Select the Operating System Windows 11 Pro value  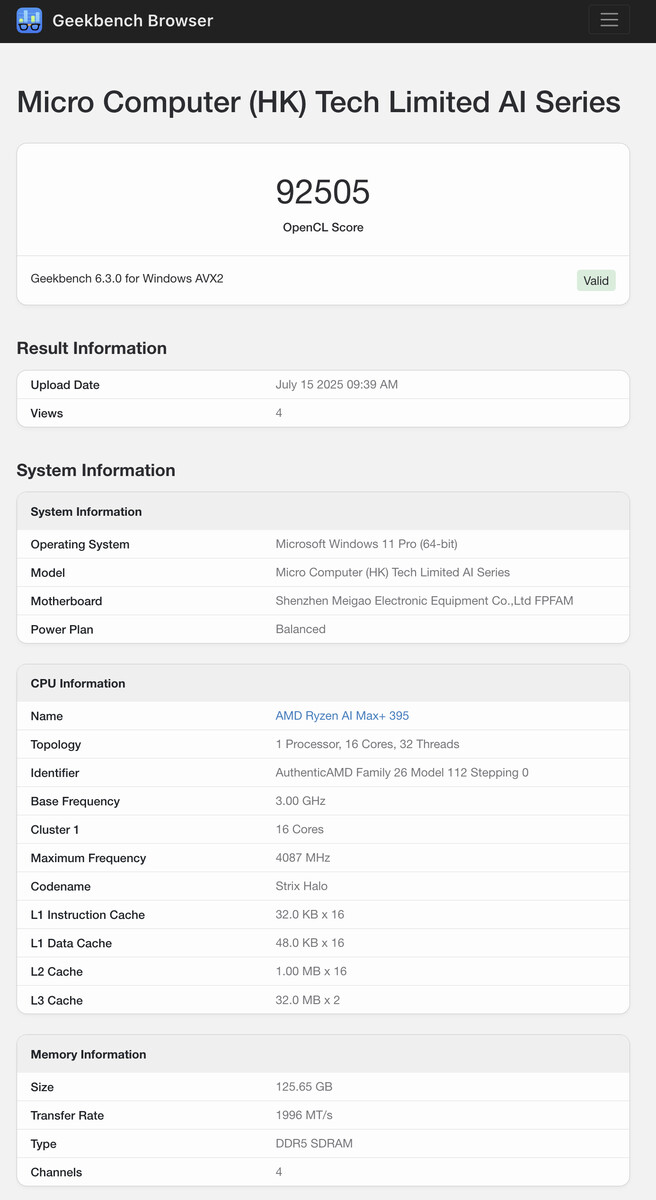click(x=366, y=544)
